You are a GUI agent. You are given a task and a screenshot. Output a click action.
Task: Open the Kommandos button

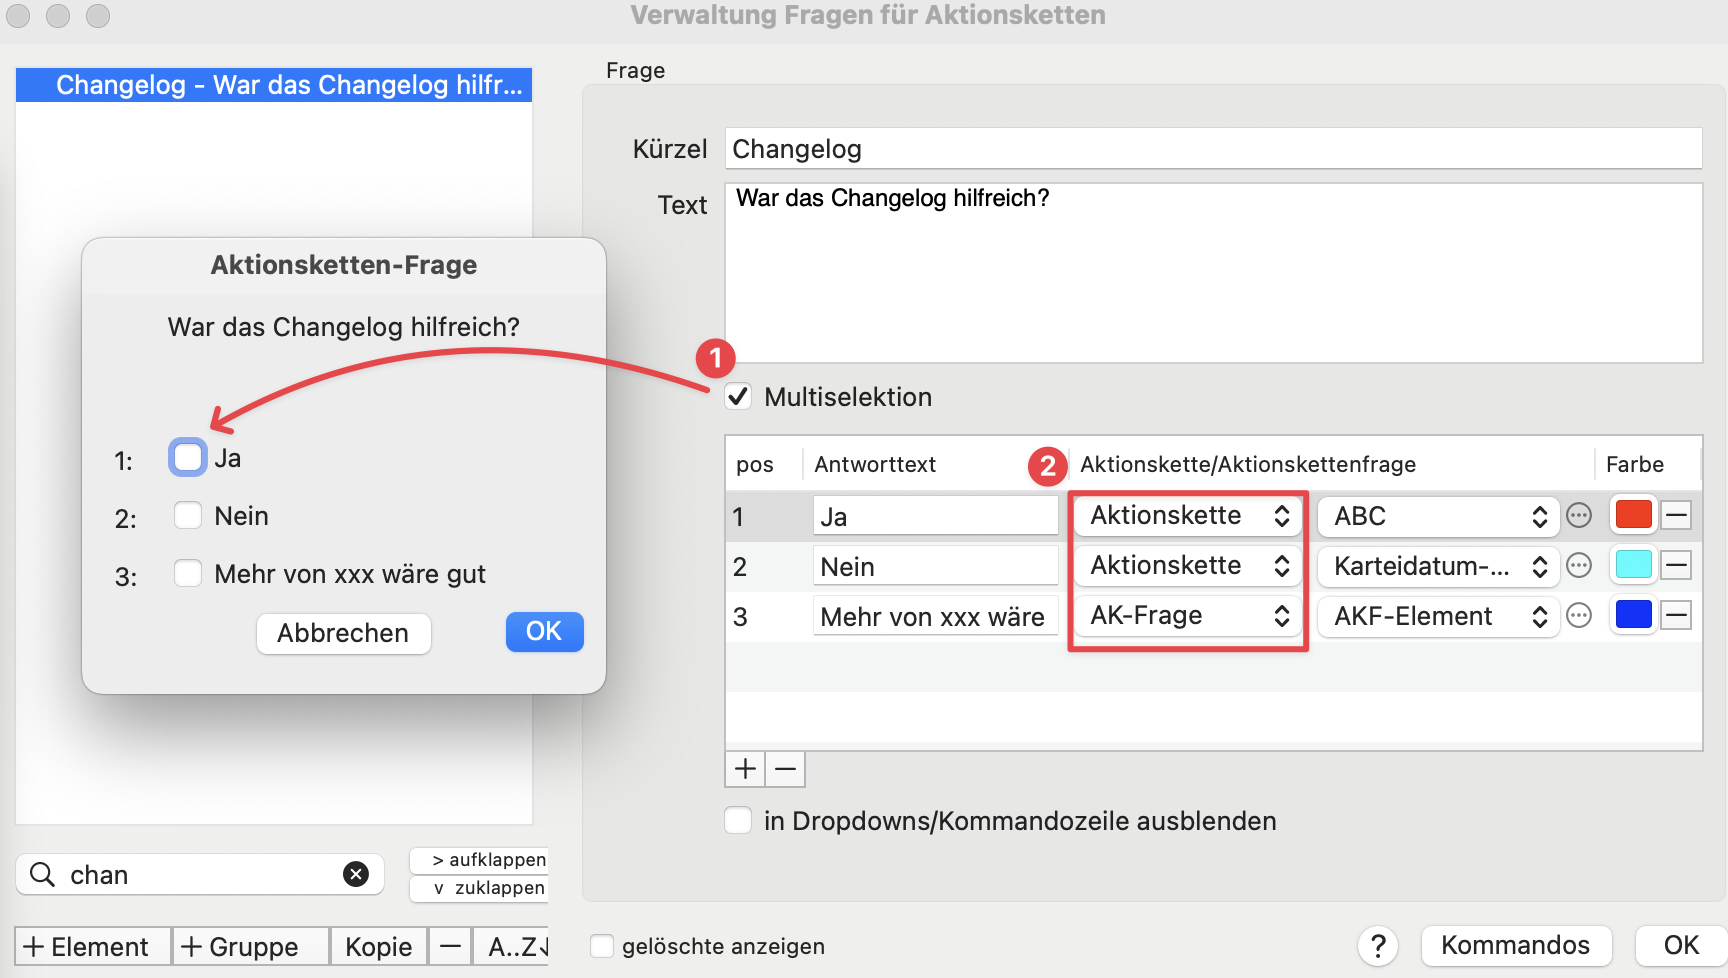tap(1515, 945)
